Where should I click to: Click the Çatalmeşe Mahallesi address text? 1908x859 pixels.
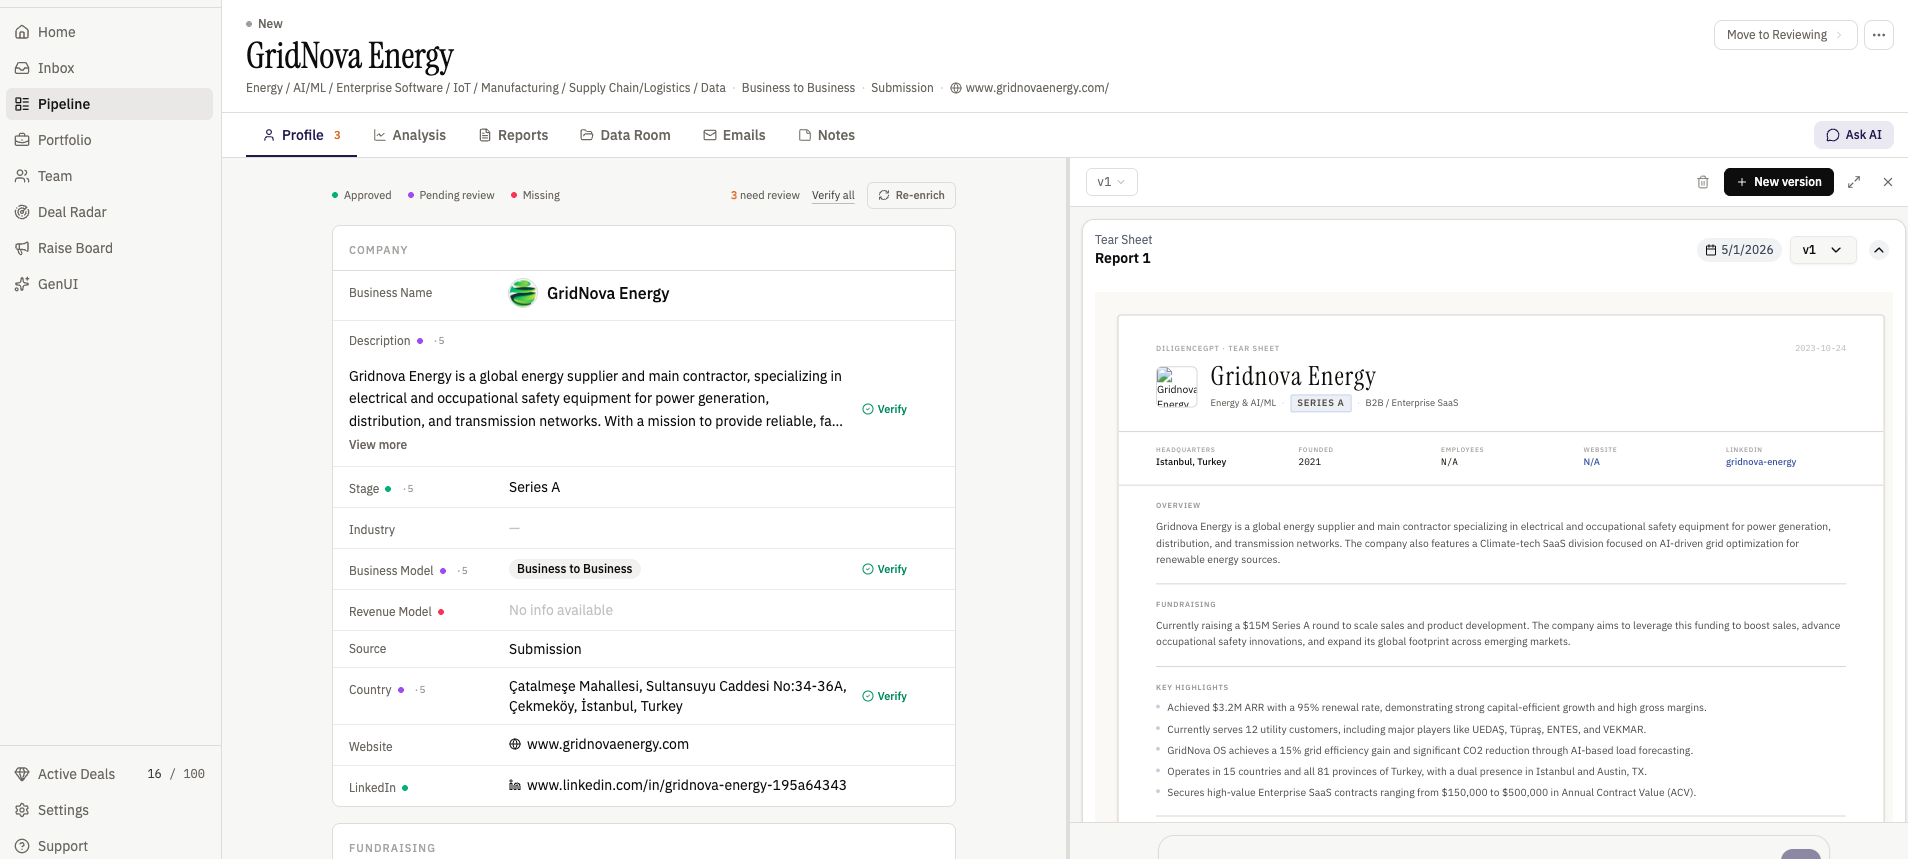point(678,696)
